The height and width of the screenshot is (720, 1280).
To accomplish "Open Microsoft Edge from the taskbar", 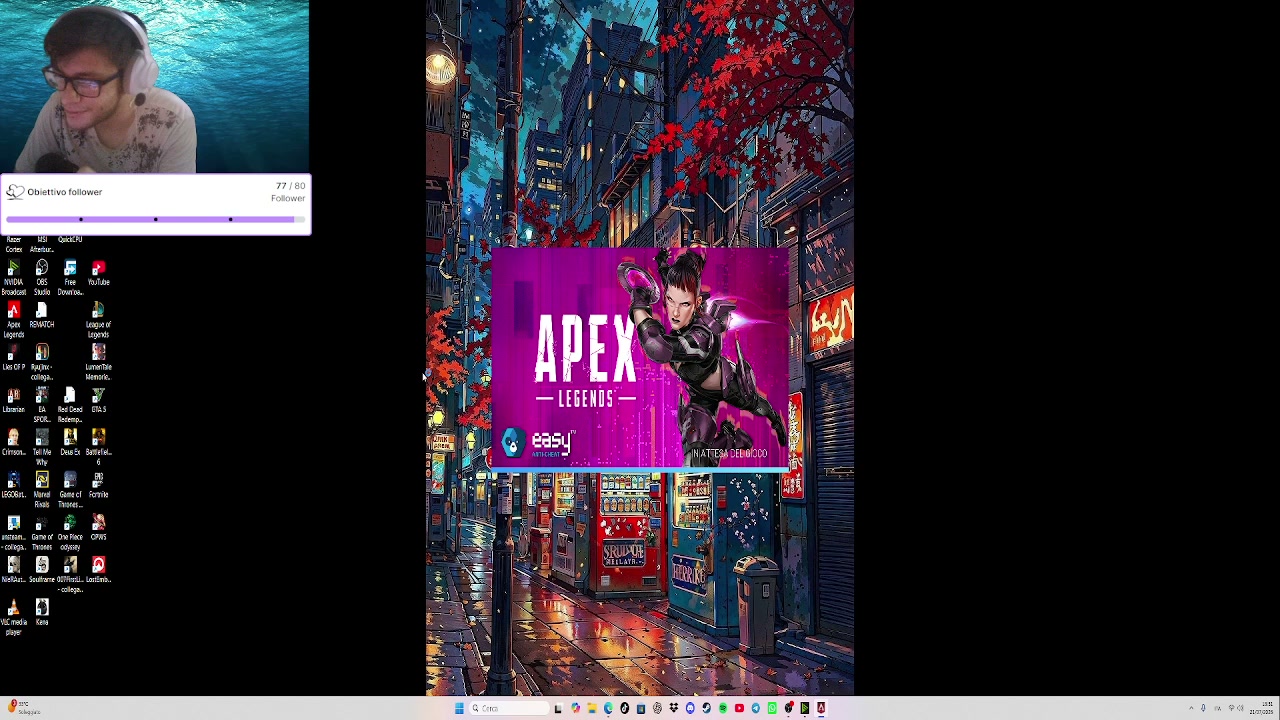I will pyautogui.click(x=608, y=708).
